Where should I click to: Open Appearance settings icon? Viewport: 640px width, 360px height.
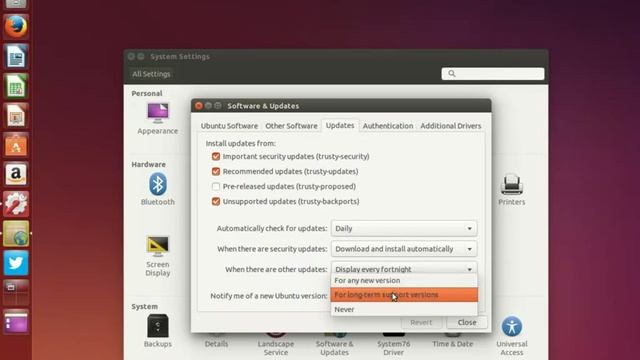(x=158, y=113)
